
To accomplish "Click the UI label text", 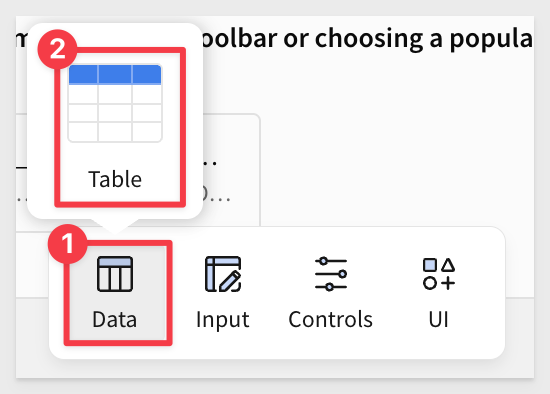I will click(439, 319).
